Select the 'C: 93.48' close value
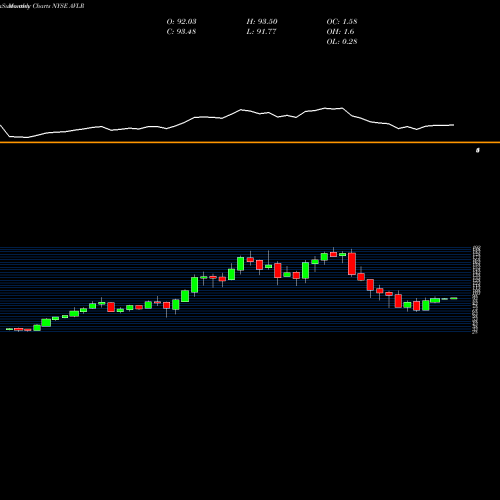 pyautogui.click(x=181, y=32)
